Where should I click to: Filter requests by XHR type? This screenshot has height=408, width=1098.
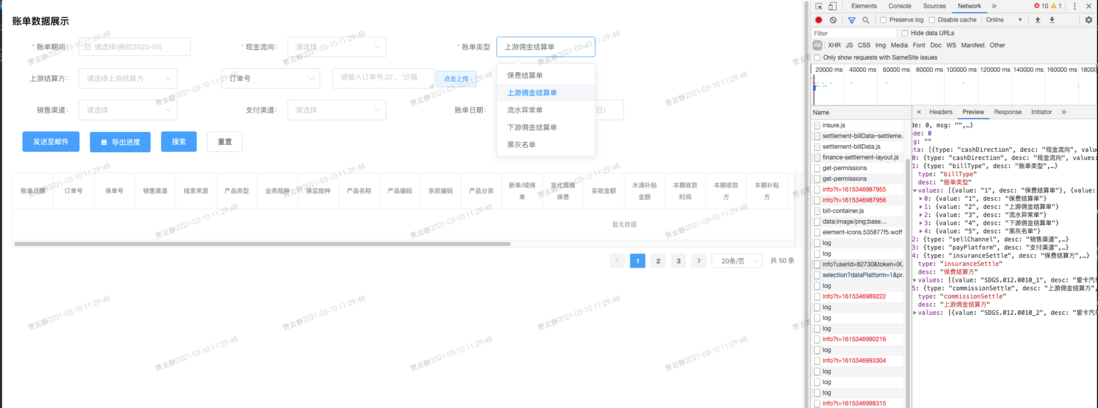click(833, 45)
